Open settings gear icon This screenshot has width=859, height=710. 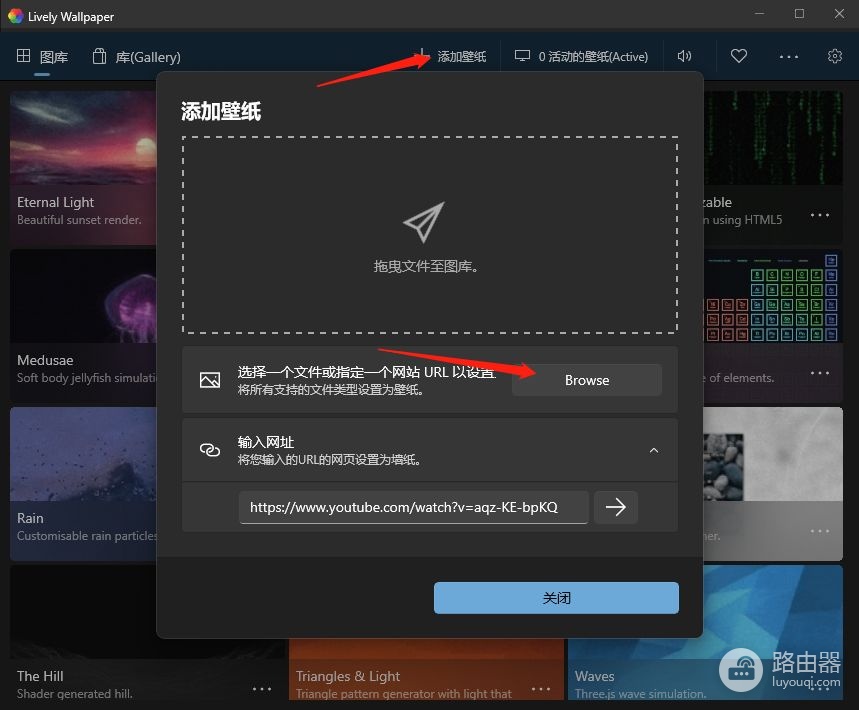[834, 56]
